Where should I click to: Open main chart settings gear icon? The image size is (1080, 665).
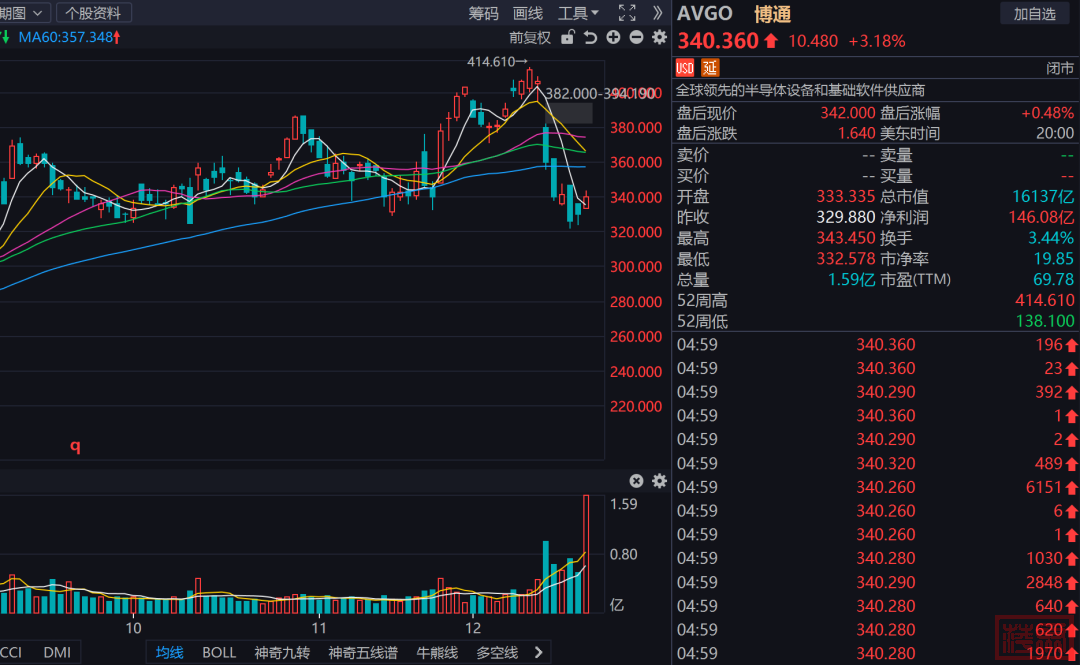point(659,38)
